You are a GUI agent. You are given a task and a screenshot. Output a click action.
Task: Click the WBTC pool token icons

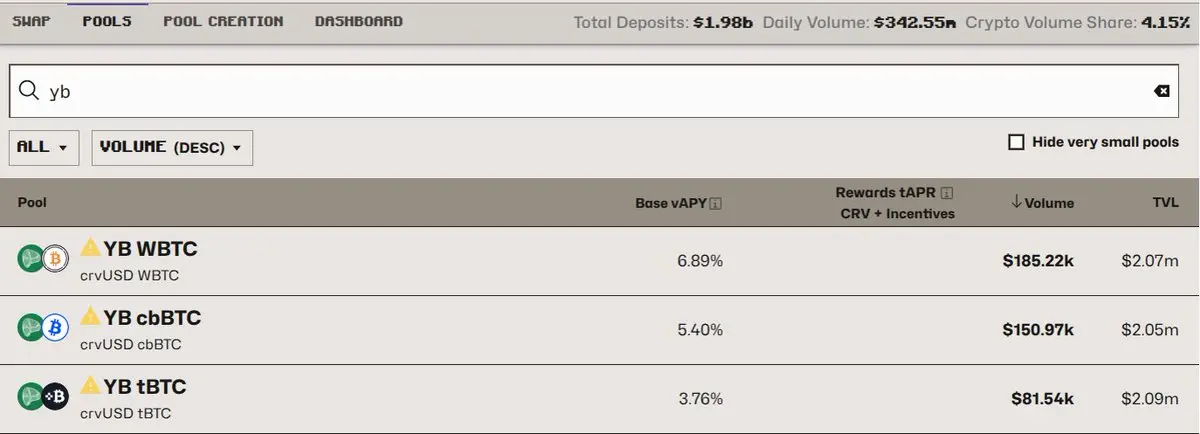tap(43, 259)
